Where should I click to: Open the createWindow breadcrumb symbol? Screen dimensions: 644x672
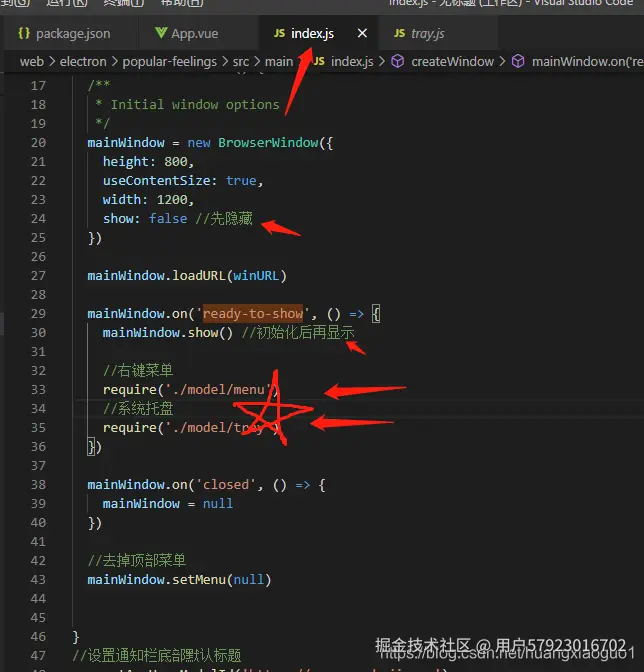pyautogui.click(x=452, y=62)
